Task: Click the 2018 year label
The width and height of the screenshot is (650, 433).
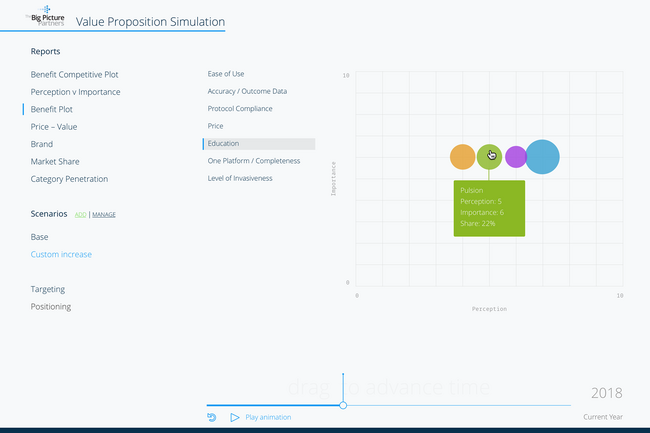Action: click(x=606, y=393)
